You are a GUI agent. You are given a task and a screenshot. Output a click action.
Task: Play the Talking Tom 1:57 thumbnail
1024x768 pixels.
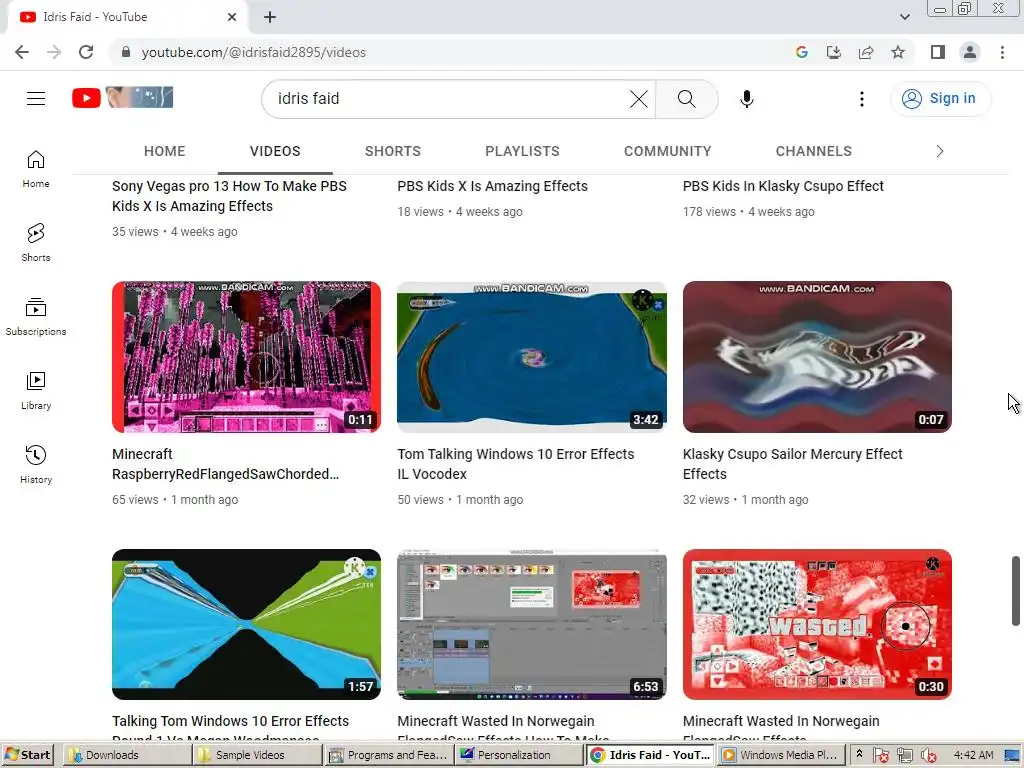coord(246,624)
